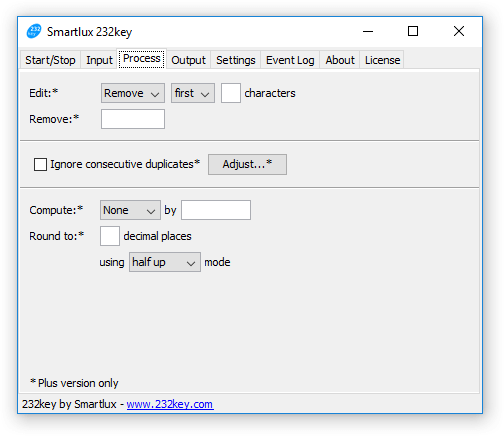Click the 'characters' label text
This screenshot has height=436, width=504.
[270, 93]
